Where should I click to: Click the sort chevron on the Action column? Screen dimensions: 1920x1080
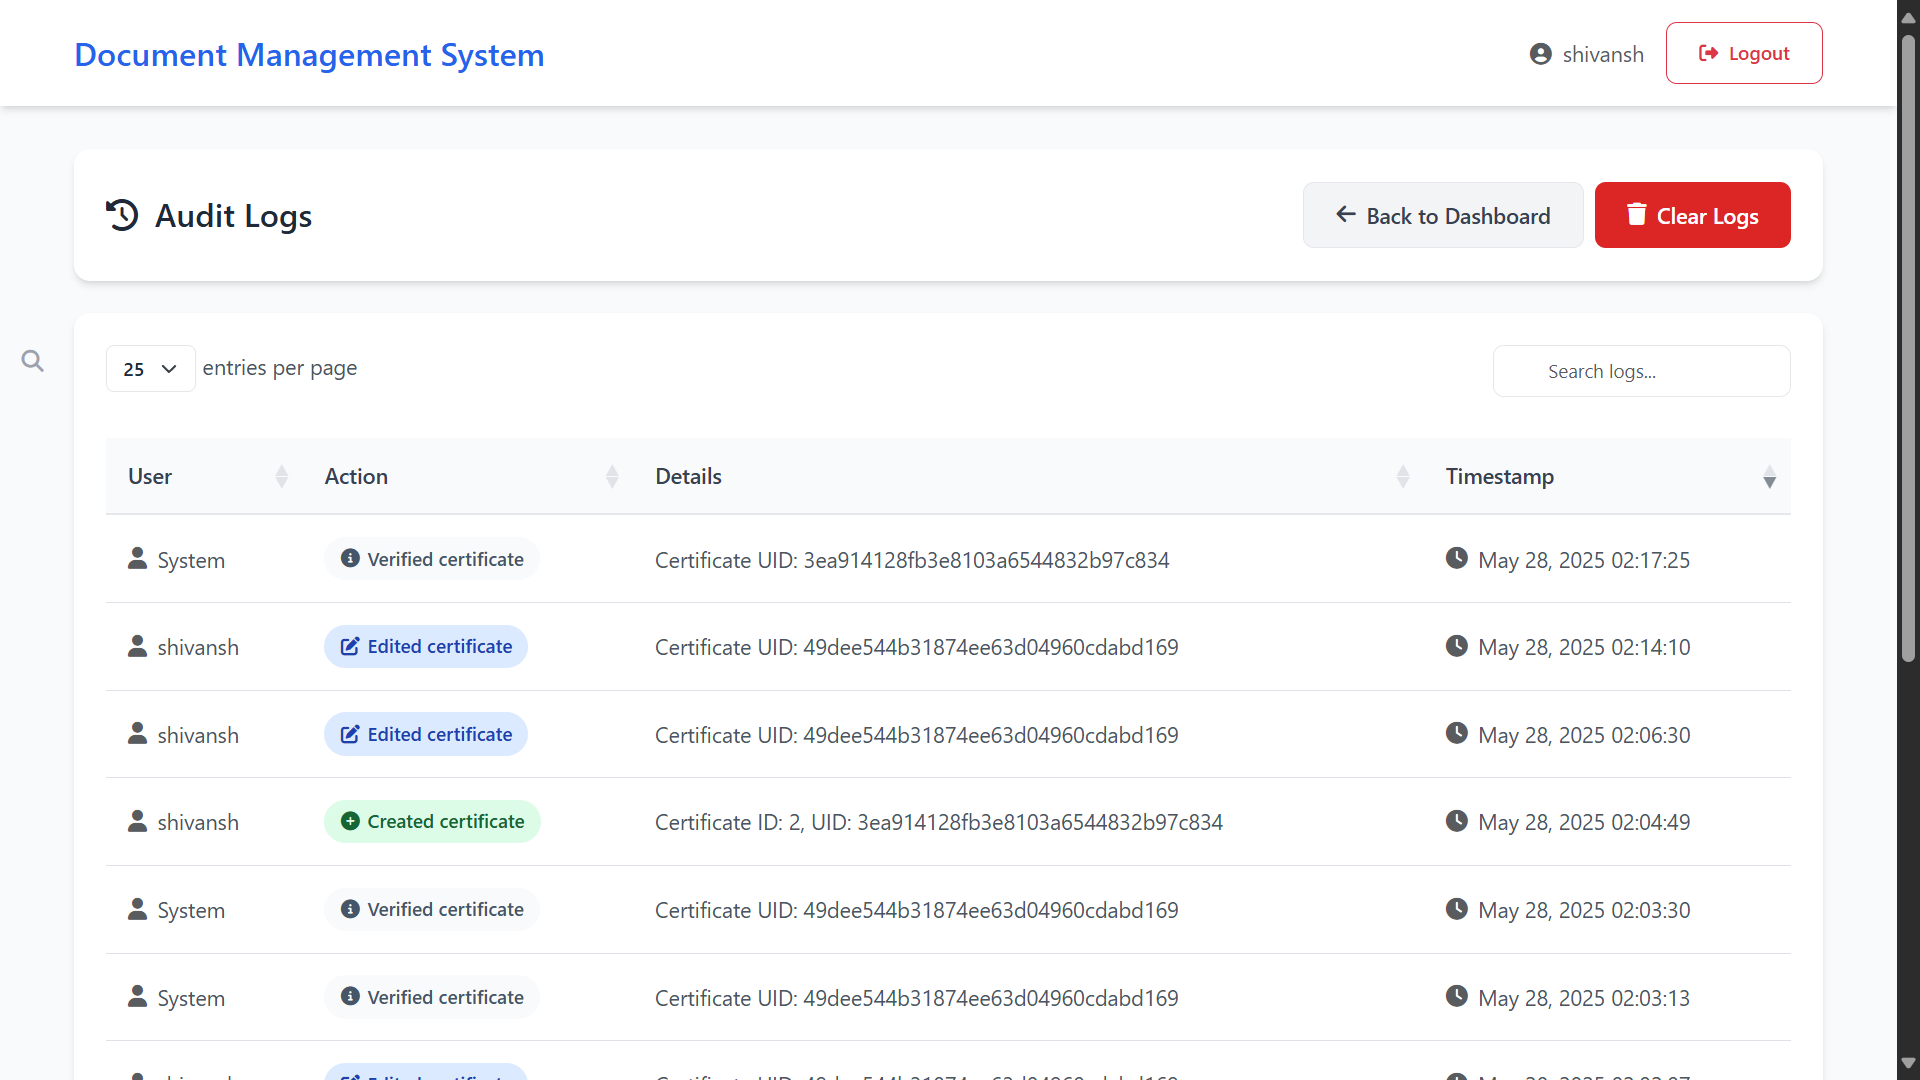point(612,476)
